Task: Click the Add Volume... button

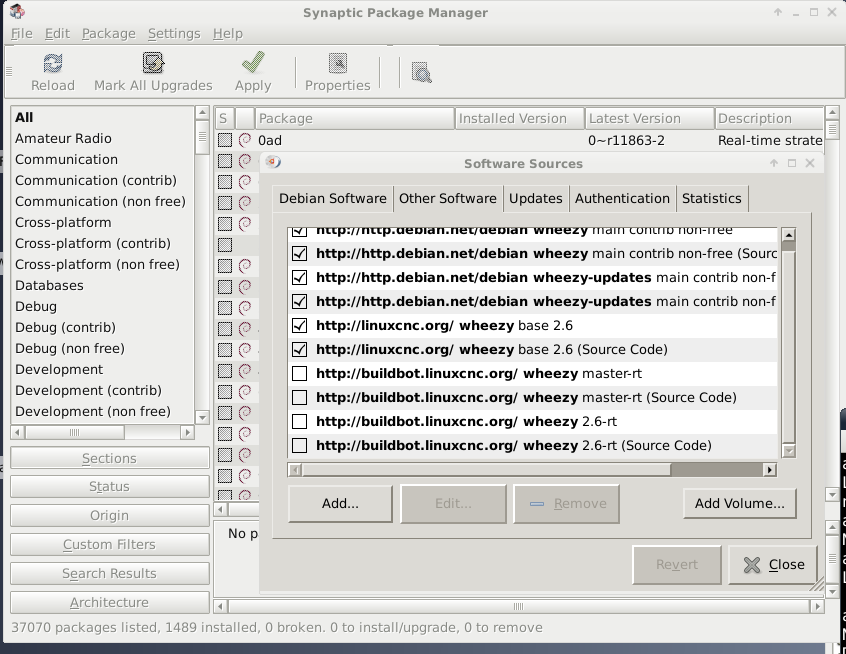Action: [740, 503]
